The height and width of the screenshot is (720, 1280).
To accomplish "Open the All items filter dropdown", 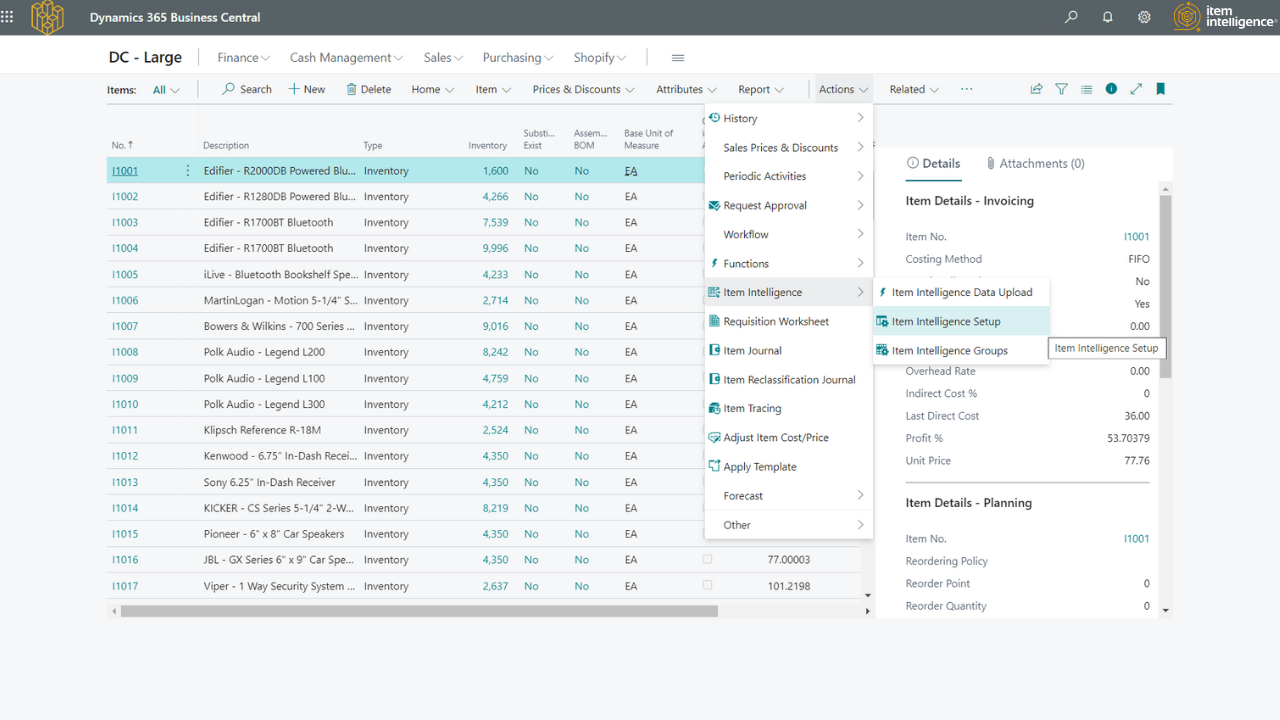I will pos(166,89).
